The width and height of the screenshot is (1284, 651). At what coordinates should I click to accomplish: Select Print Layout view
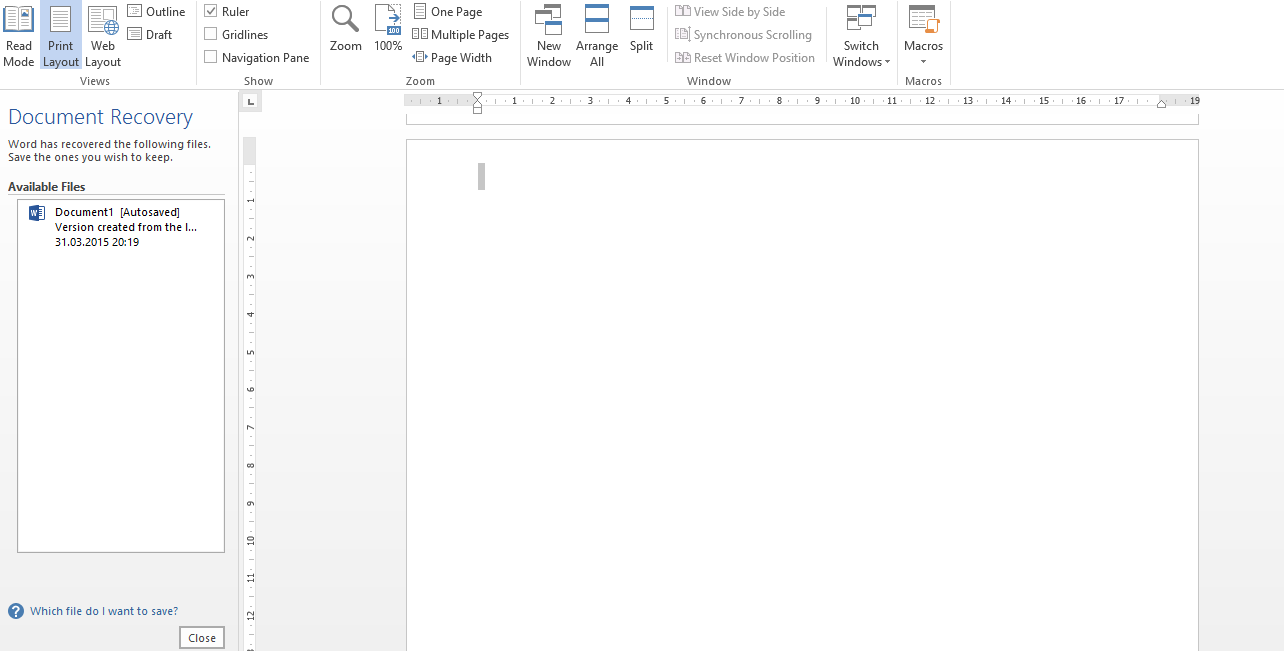[x=61, y=36]
